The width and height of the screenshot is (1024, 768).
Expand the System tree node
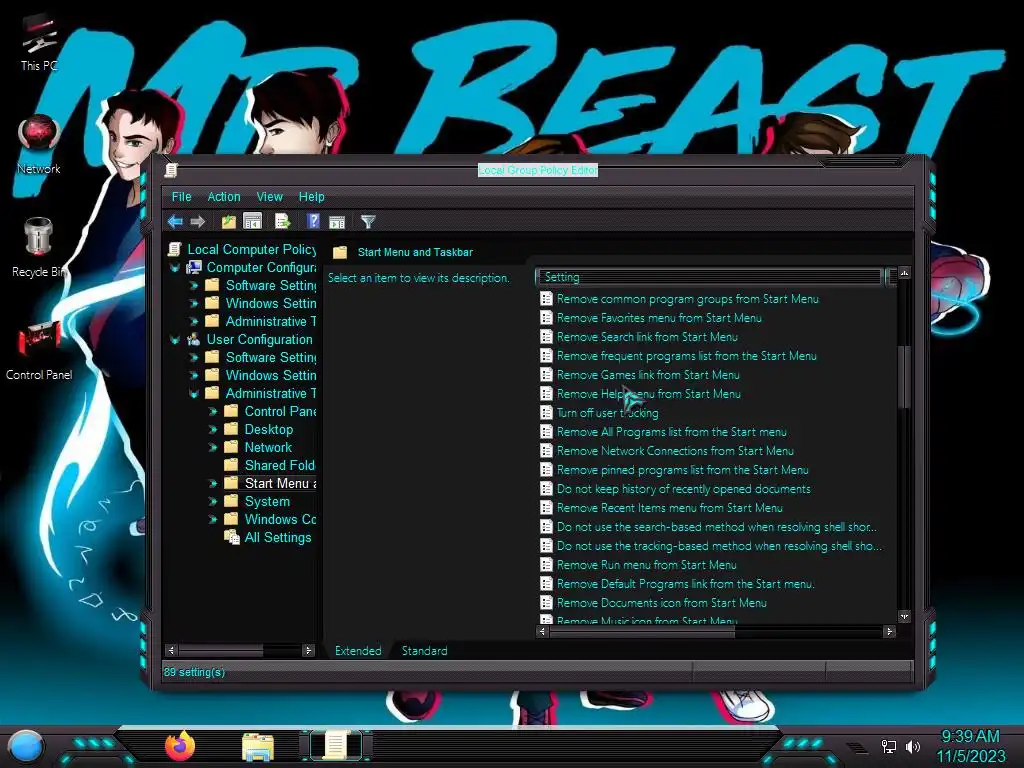pyautogui.click(x=212, y=502)
